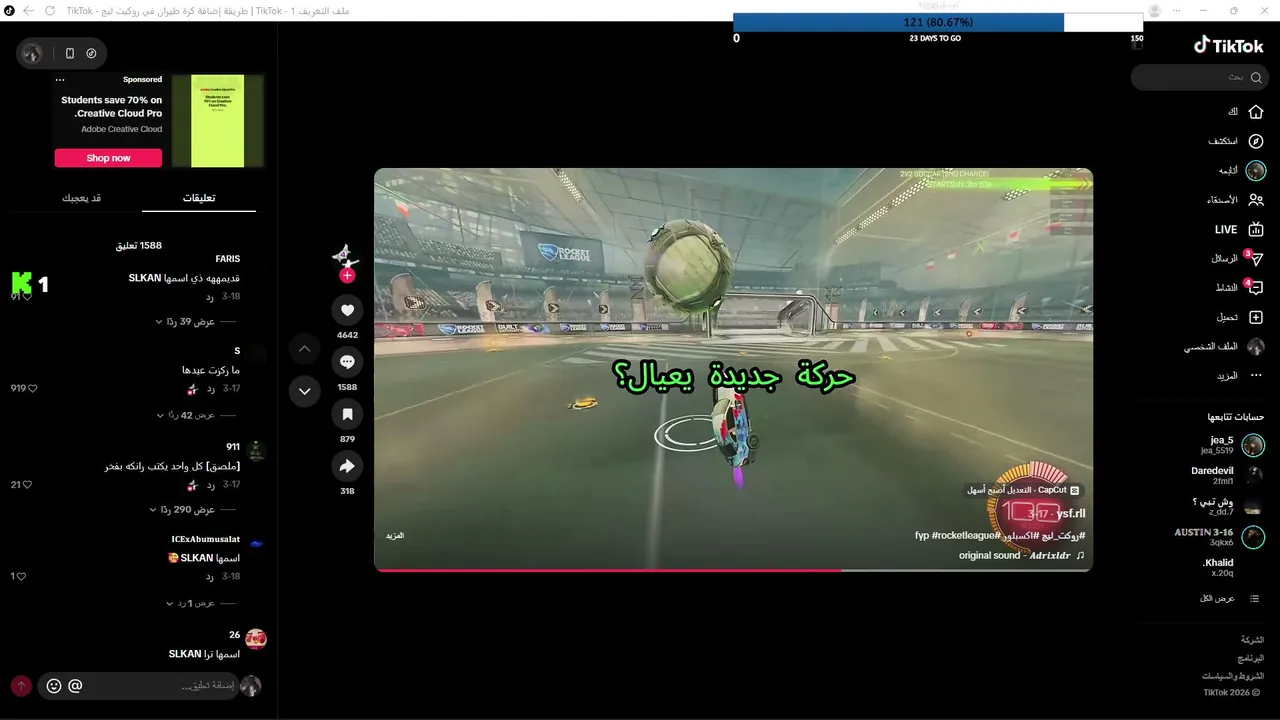Open the Upload plus icon (تحميل)
The height and width of the screenshot is (720, 1280).
[1256, 317]
